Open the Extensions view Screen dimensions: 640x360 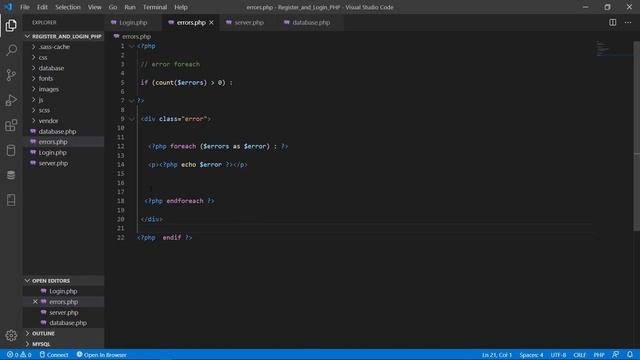(11, 125)
